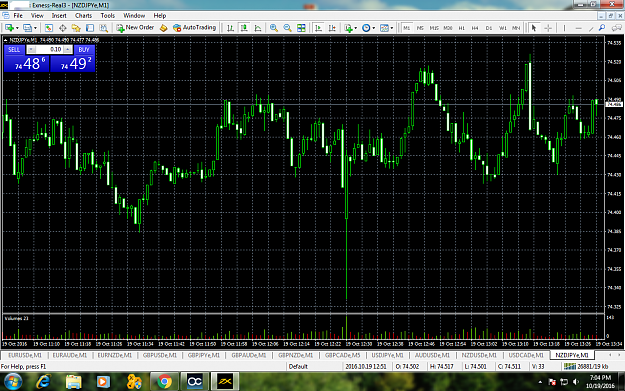Open Google Chrome from the taskbar

point(164,382)
